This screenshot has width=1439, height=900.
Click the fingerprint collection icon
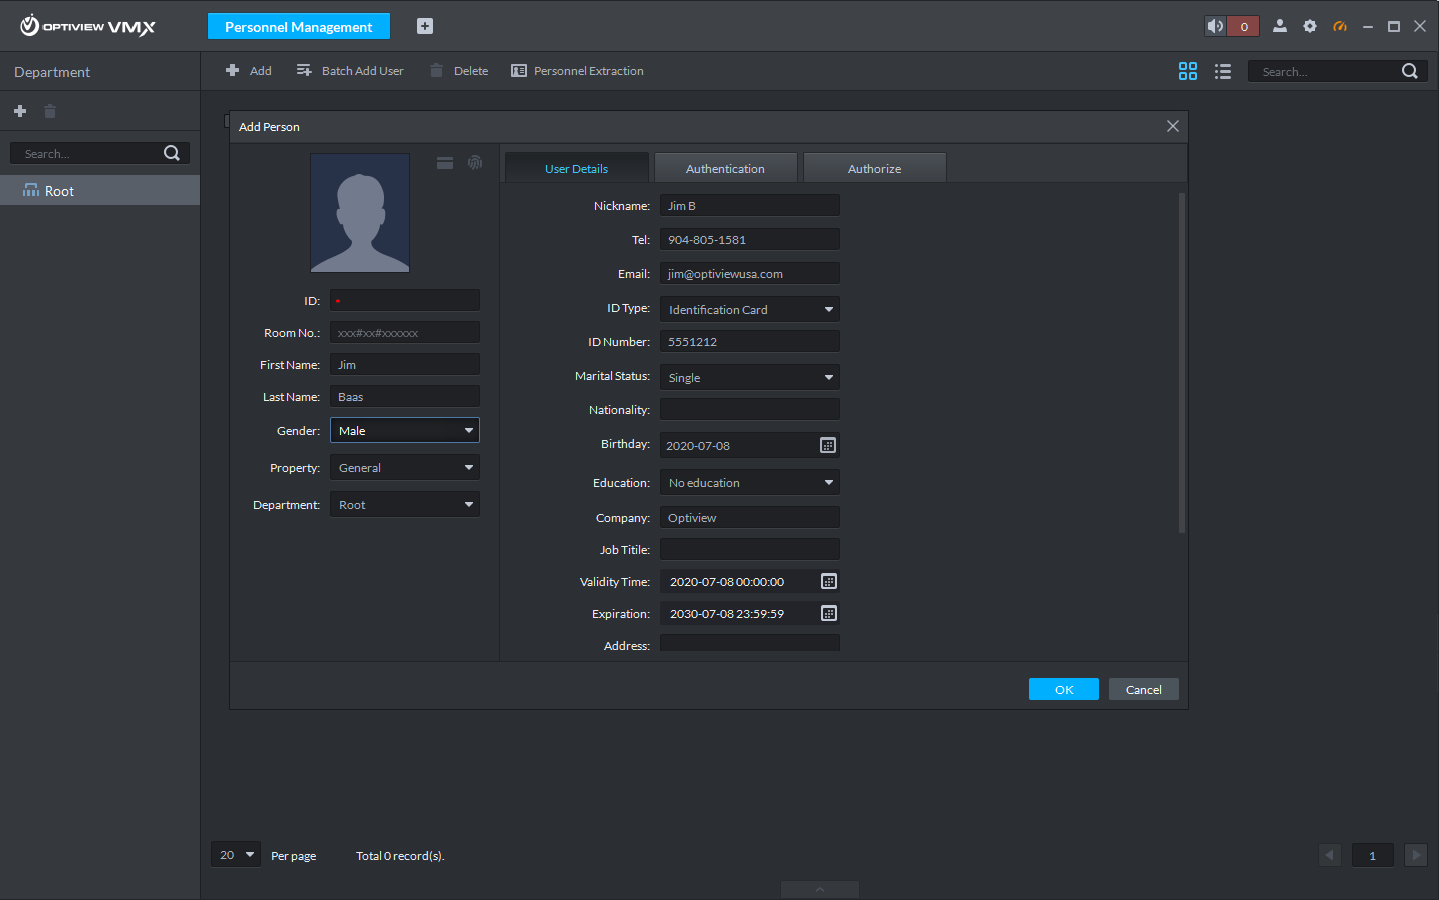473,162
